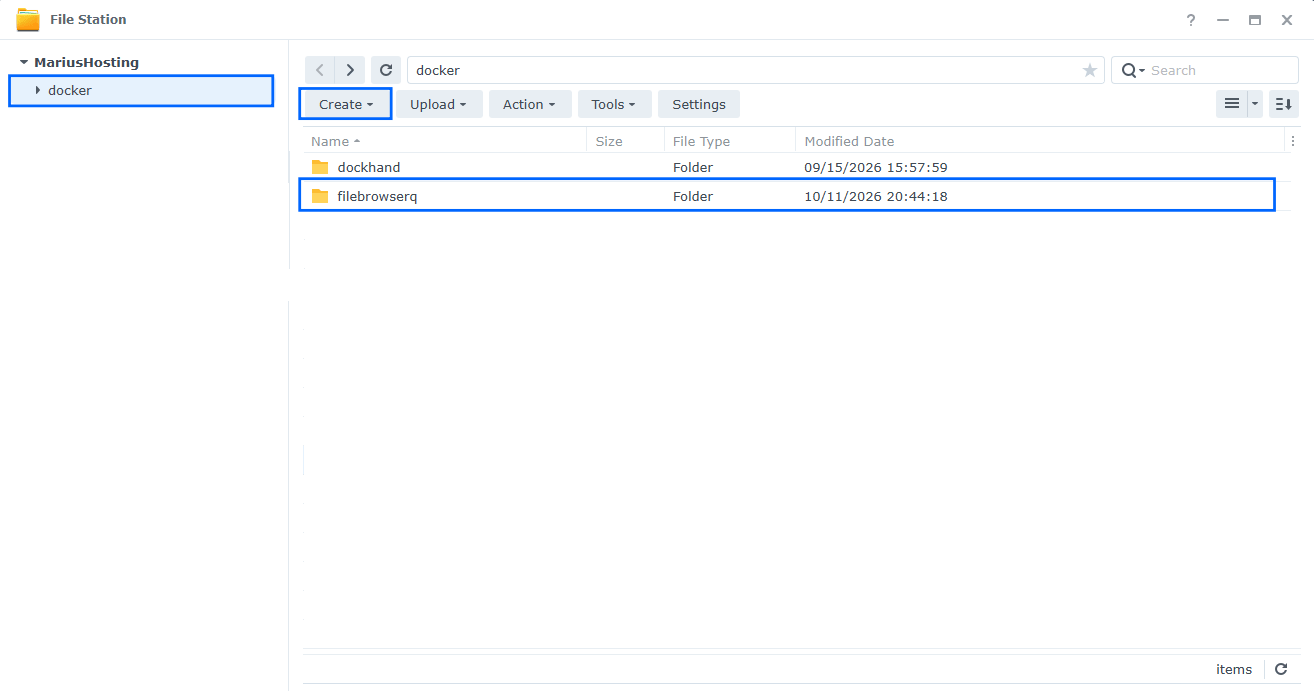
Task: Reload the list from the bottom status bar
Action: (1281, 669)
